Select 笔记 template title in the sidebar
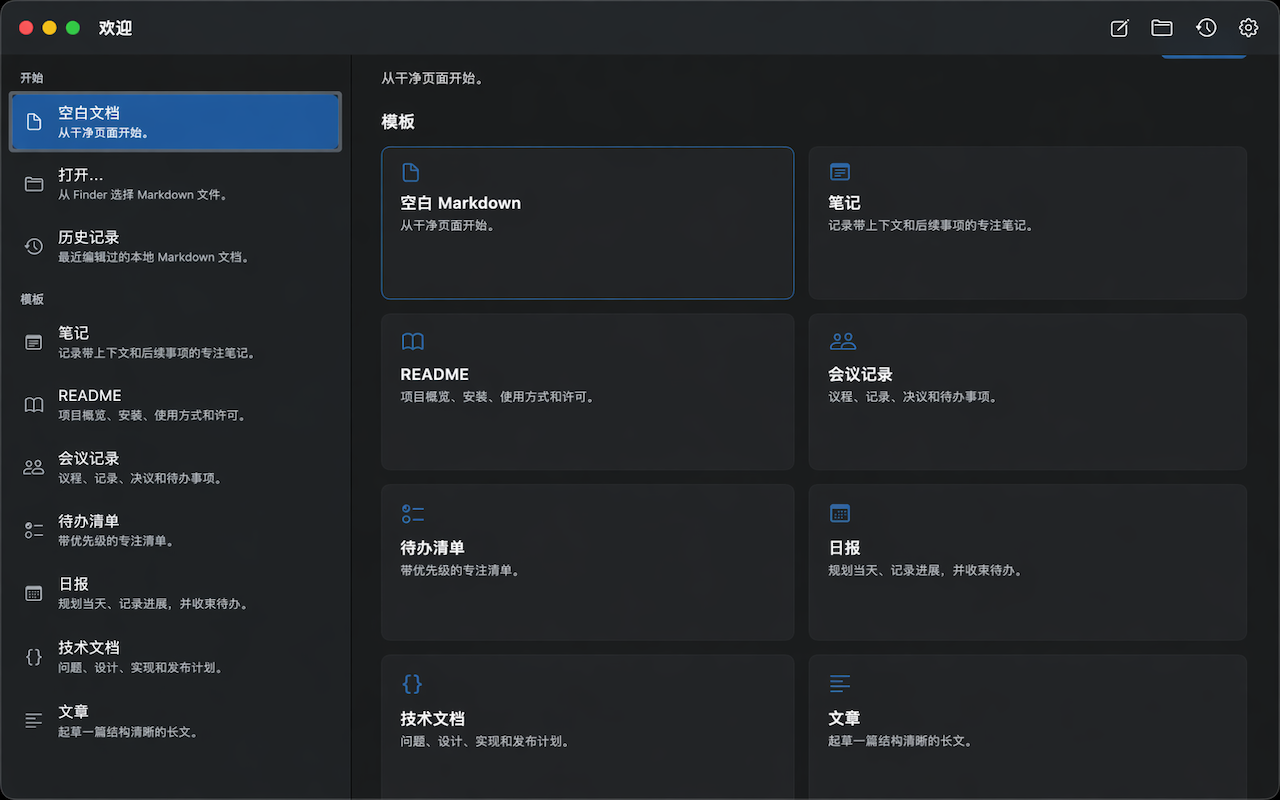1280x800 pixels. (74, 333)
